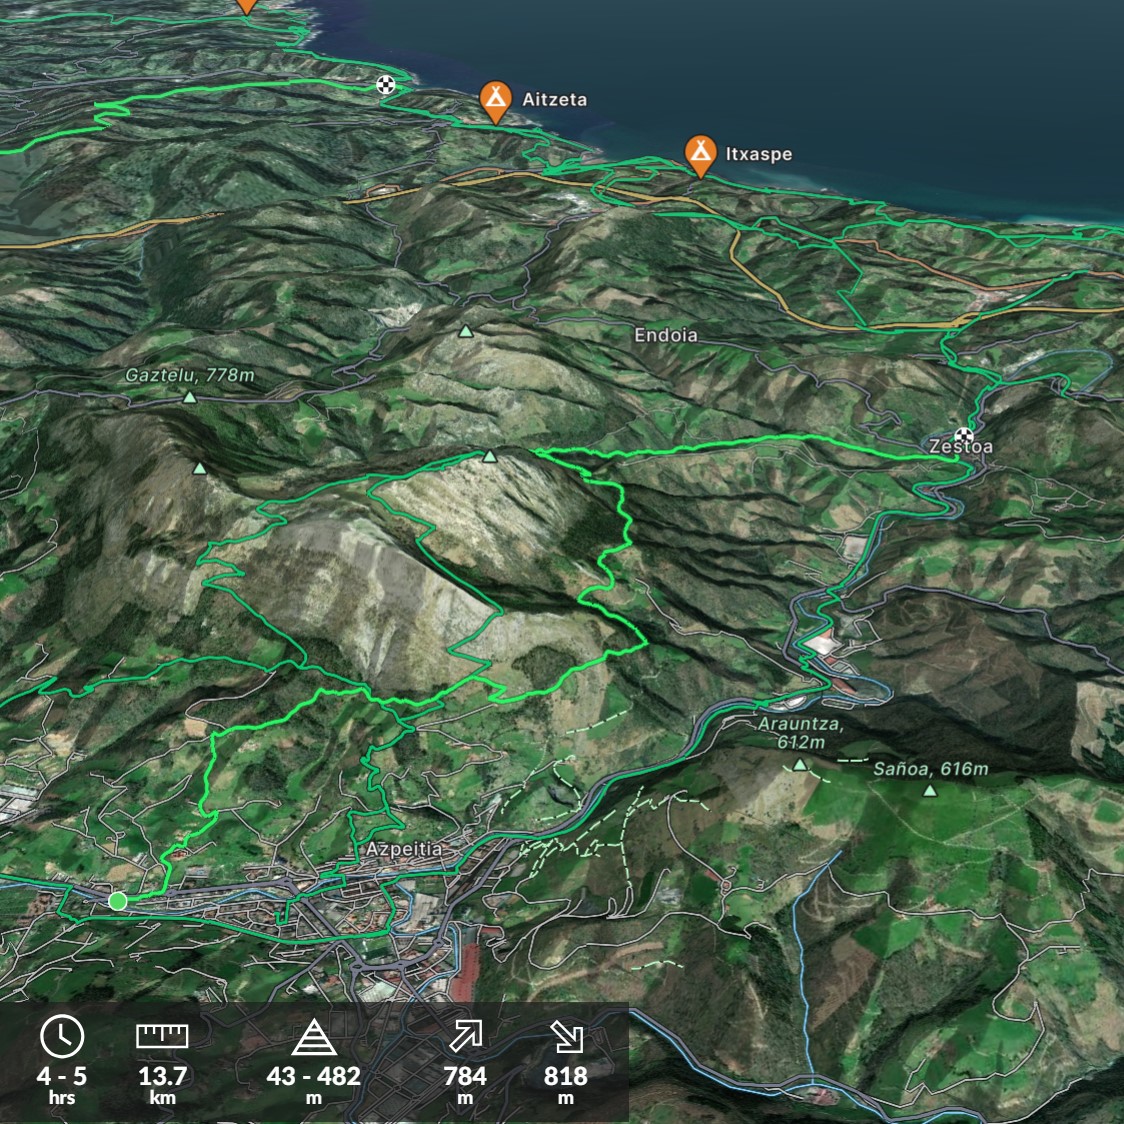Select the peak triangle southwest of Endoia
The width and height of the screenshot is (1124, 1124).
pyautogui.click(x=465, y=331)
